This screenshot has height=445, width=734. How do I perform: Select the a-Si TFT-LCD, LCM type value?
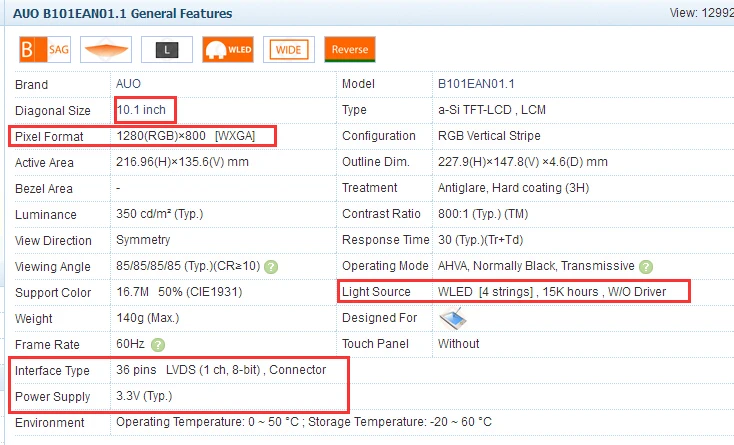[492, 110]
